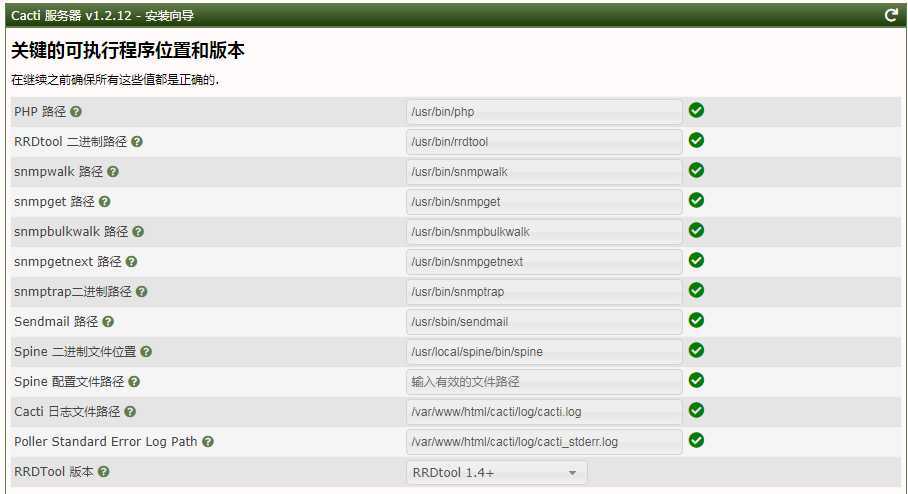Screen dimensions: 908x494
Task: Click green checkmark in the snmptrap row
Action: pos(696,290)
